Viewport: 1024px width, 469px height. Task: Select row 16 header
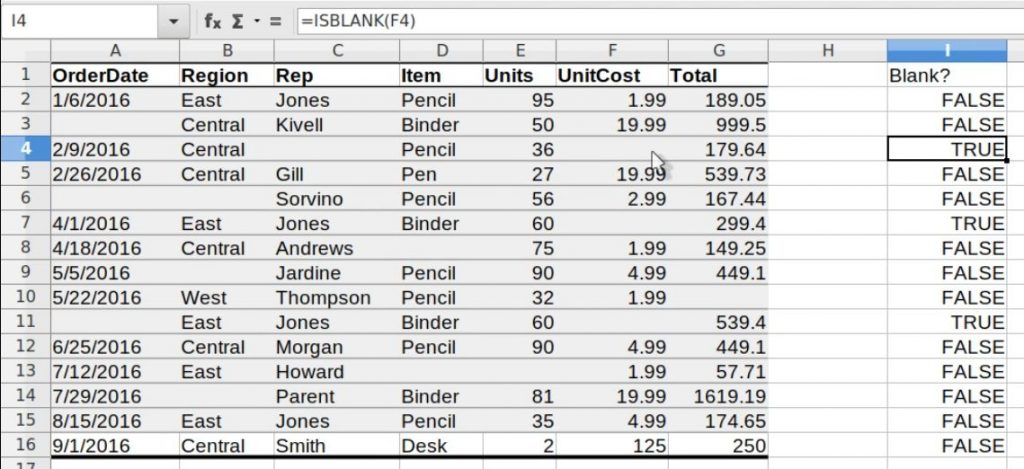pos(25,445)
